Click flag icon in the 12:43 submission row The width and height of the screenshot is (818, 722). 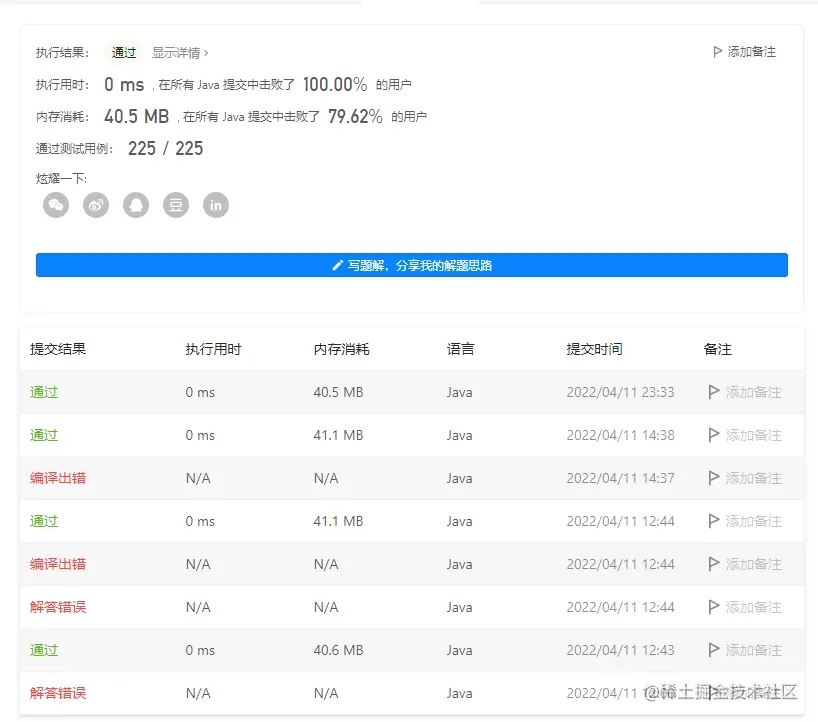[714, 650]
